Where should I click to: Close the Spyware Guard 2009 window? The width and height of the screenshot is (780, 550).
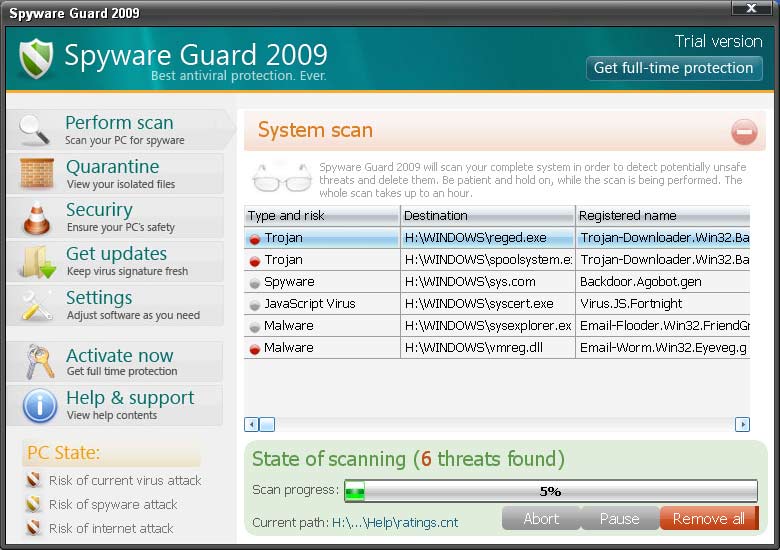tap(752, 8)
